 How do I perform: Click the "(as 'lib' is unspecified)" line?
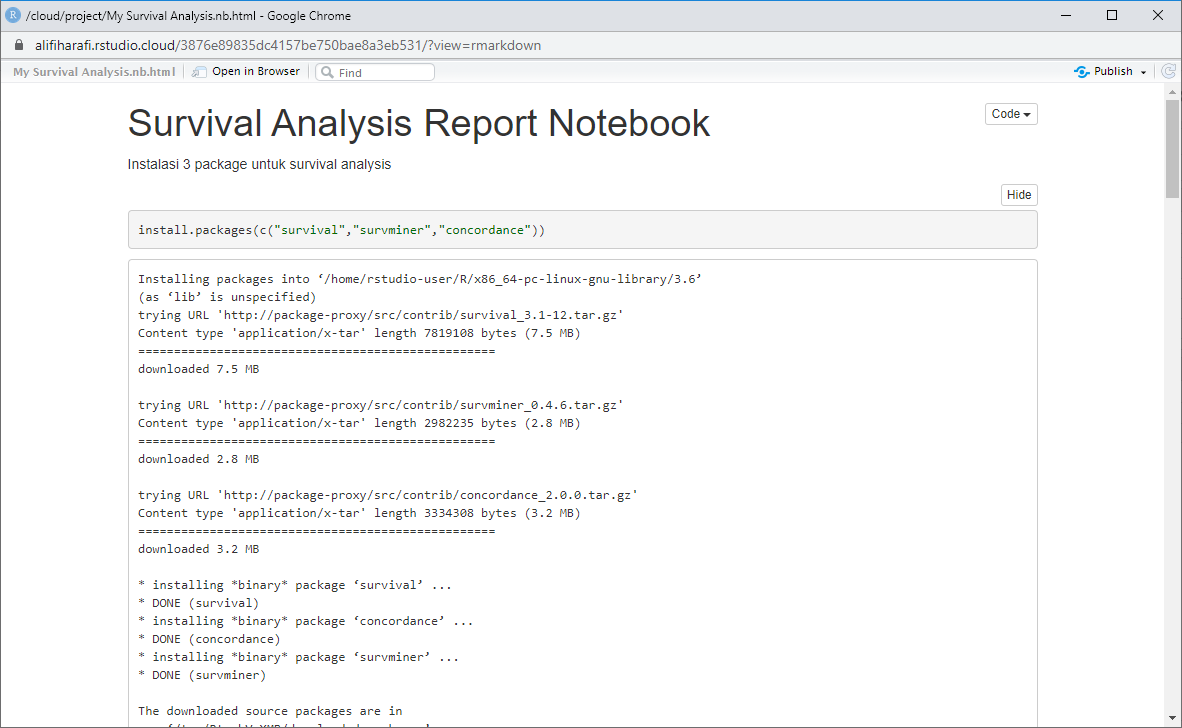pos(227,297)
